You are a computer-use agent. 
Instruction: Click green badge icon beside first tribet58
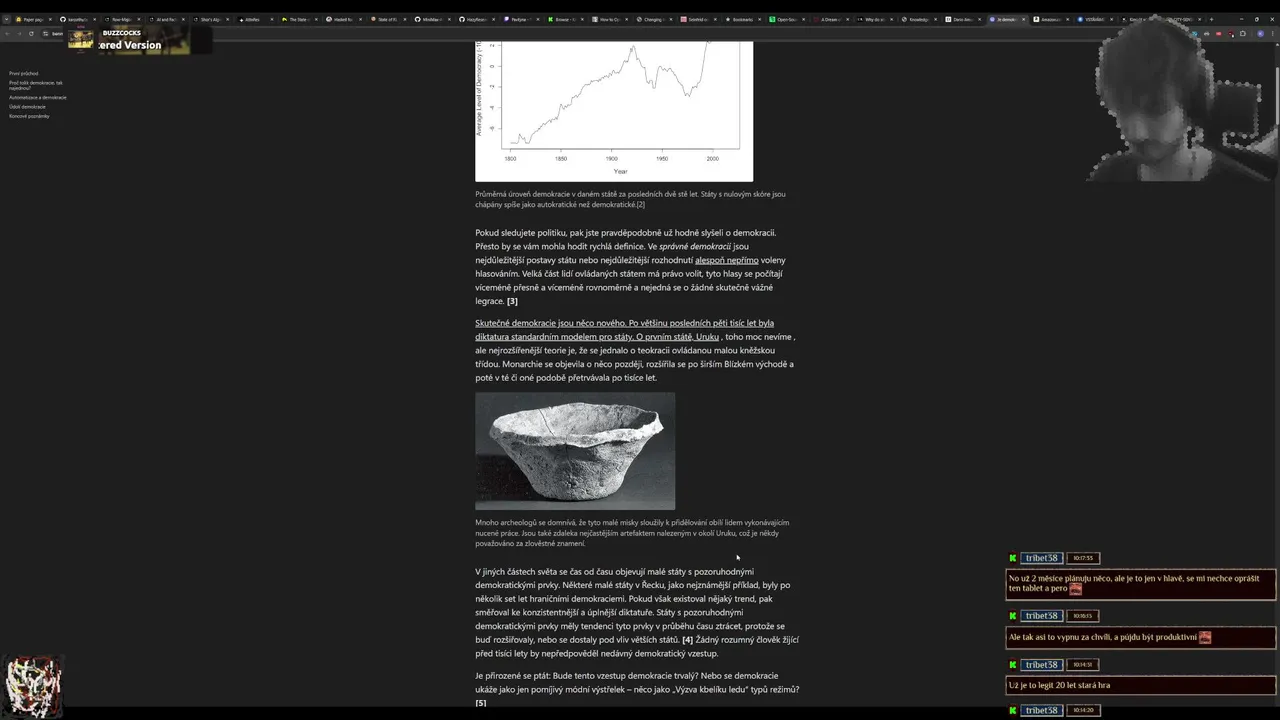[x=1012, y=558]
